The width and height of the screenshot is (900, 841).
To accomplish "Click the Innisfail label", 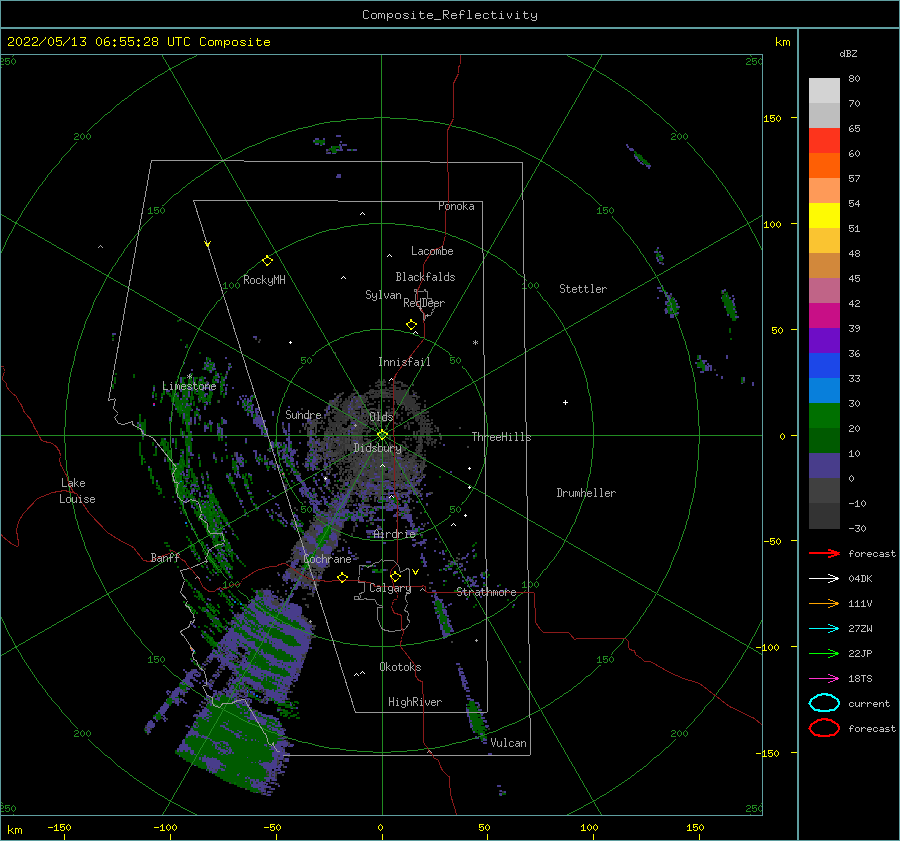I will [404, 362].
